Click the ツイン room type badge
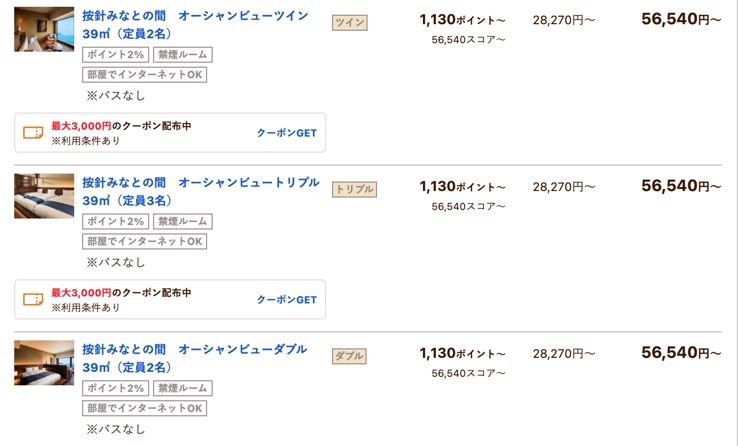738x446 pixels. tap(350, 23)
